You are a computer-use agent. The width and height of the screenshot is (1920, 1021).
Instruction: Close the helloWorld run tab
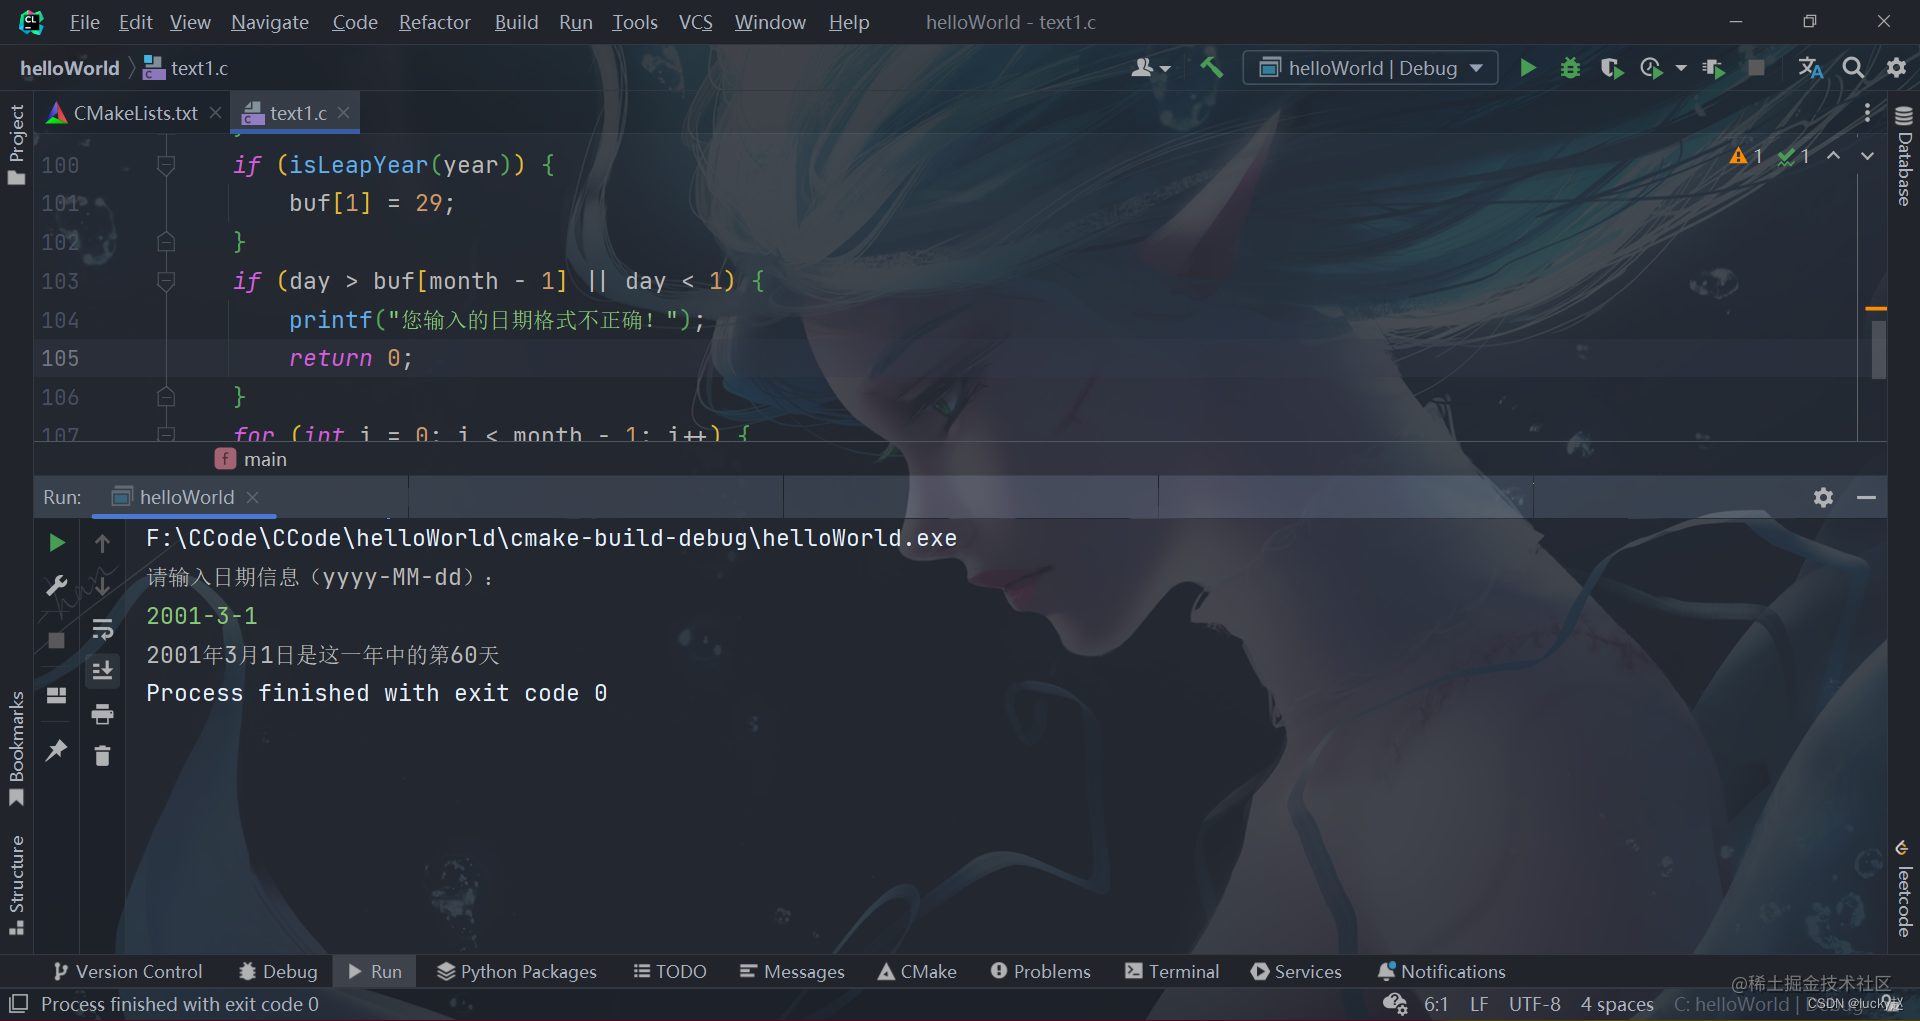coord(252,497)
